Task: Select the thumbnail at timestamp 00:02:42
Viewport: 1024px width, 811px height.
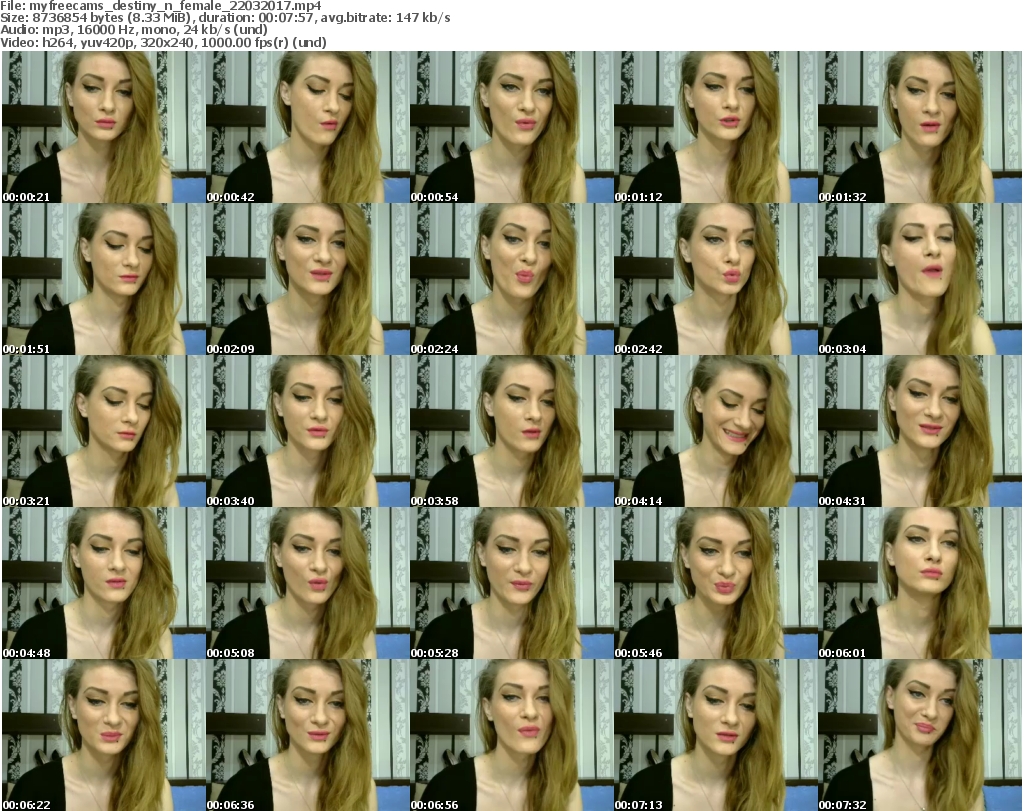Action: pos(715,279)
